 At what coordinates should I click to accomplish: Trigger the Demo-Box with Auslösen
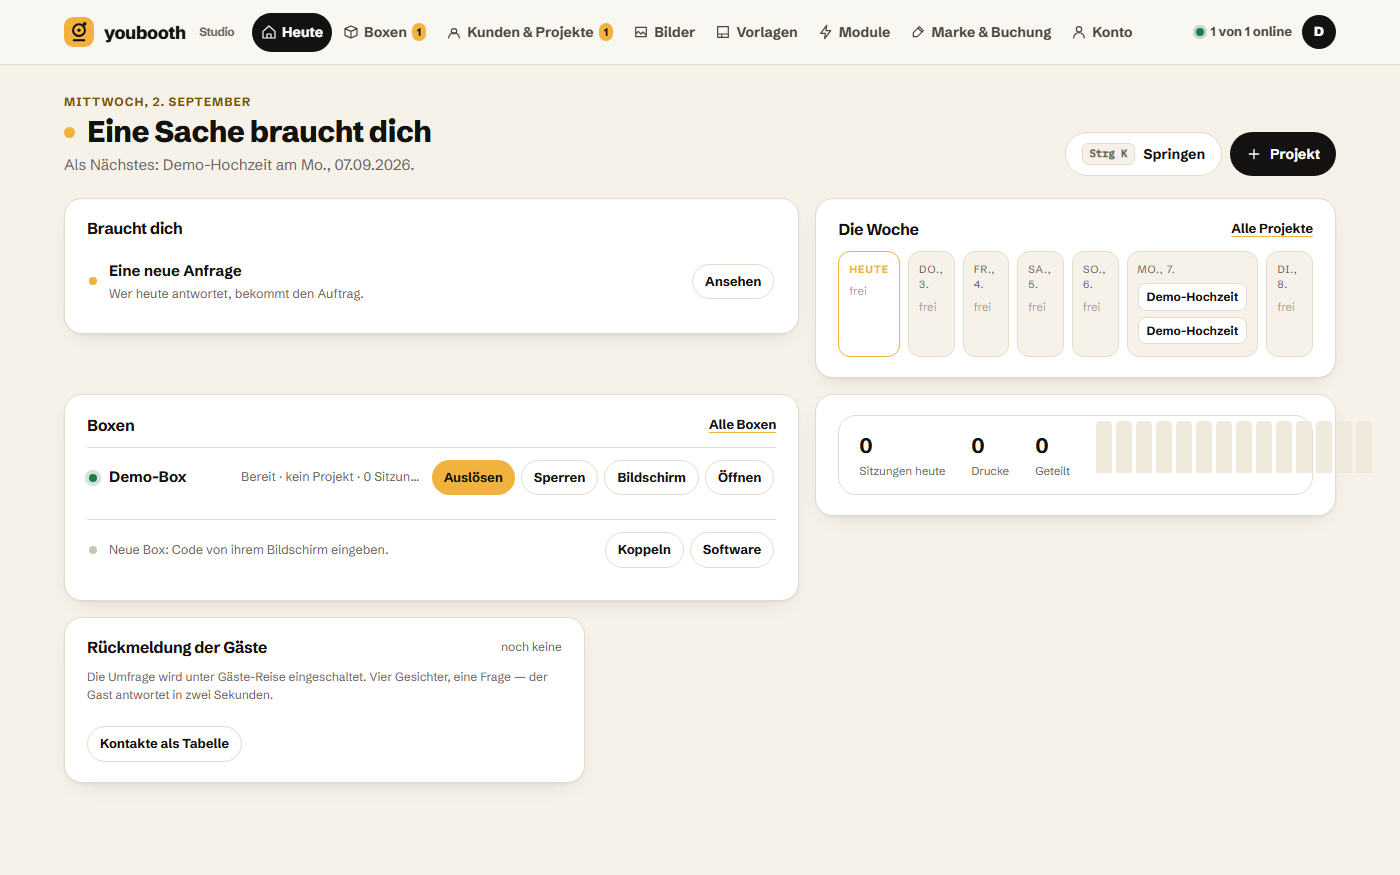pyautogui.click(x=473, y=478)
